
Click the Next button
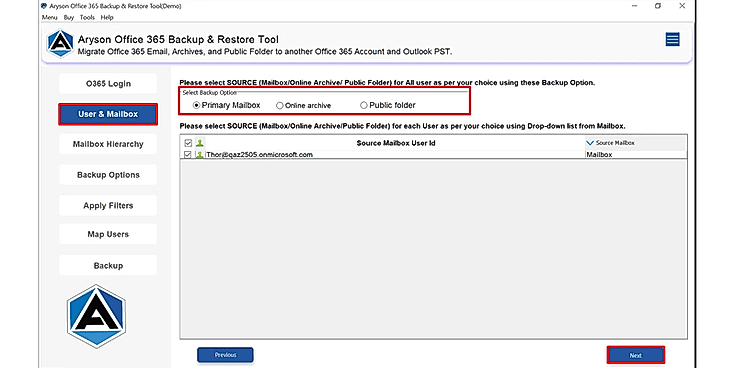[x=636, y=355]
